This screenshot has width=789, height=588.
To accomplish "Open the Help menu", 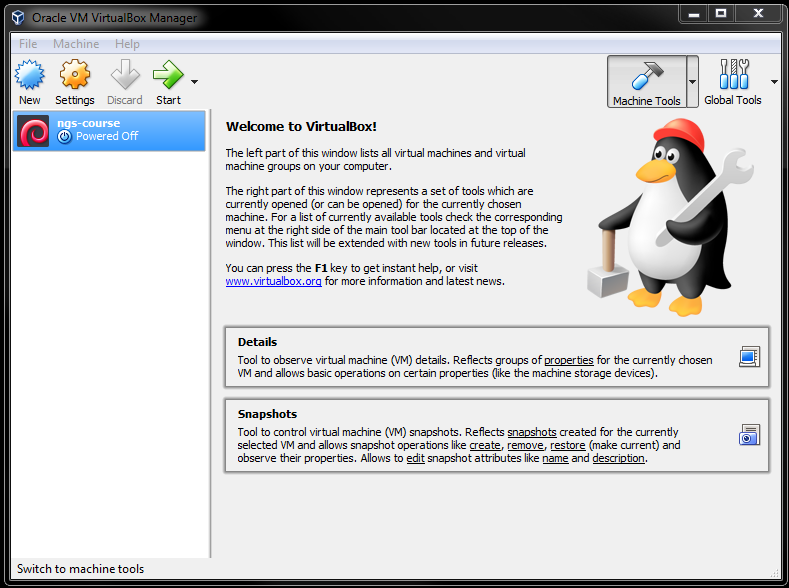I will coord(127,44).
